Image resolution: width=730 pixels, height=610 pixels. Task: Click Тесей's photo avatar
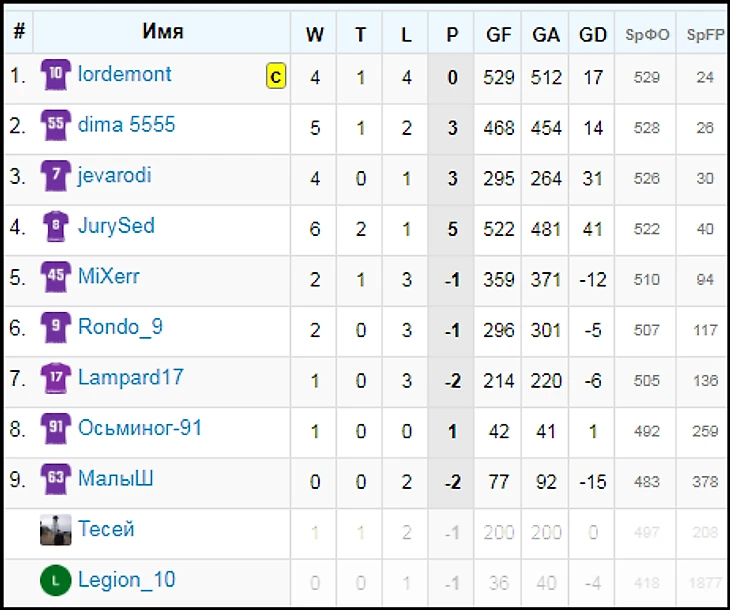pyautogui.click(x=56, y=530)
